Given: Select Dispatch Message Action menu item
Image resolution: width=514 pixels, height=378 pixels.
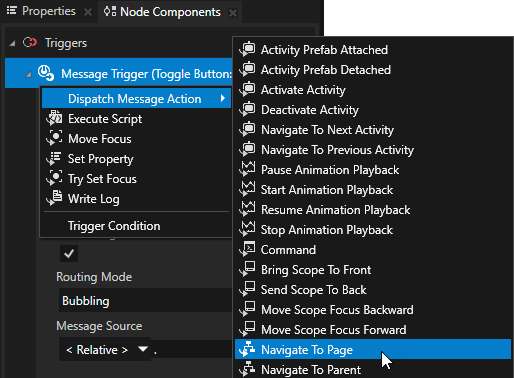Looking at the screenshot, I should coord(136,98).
